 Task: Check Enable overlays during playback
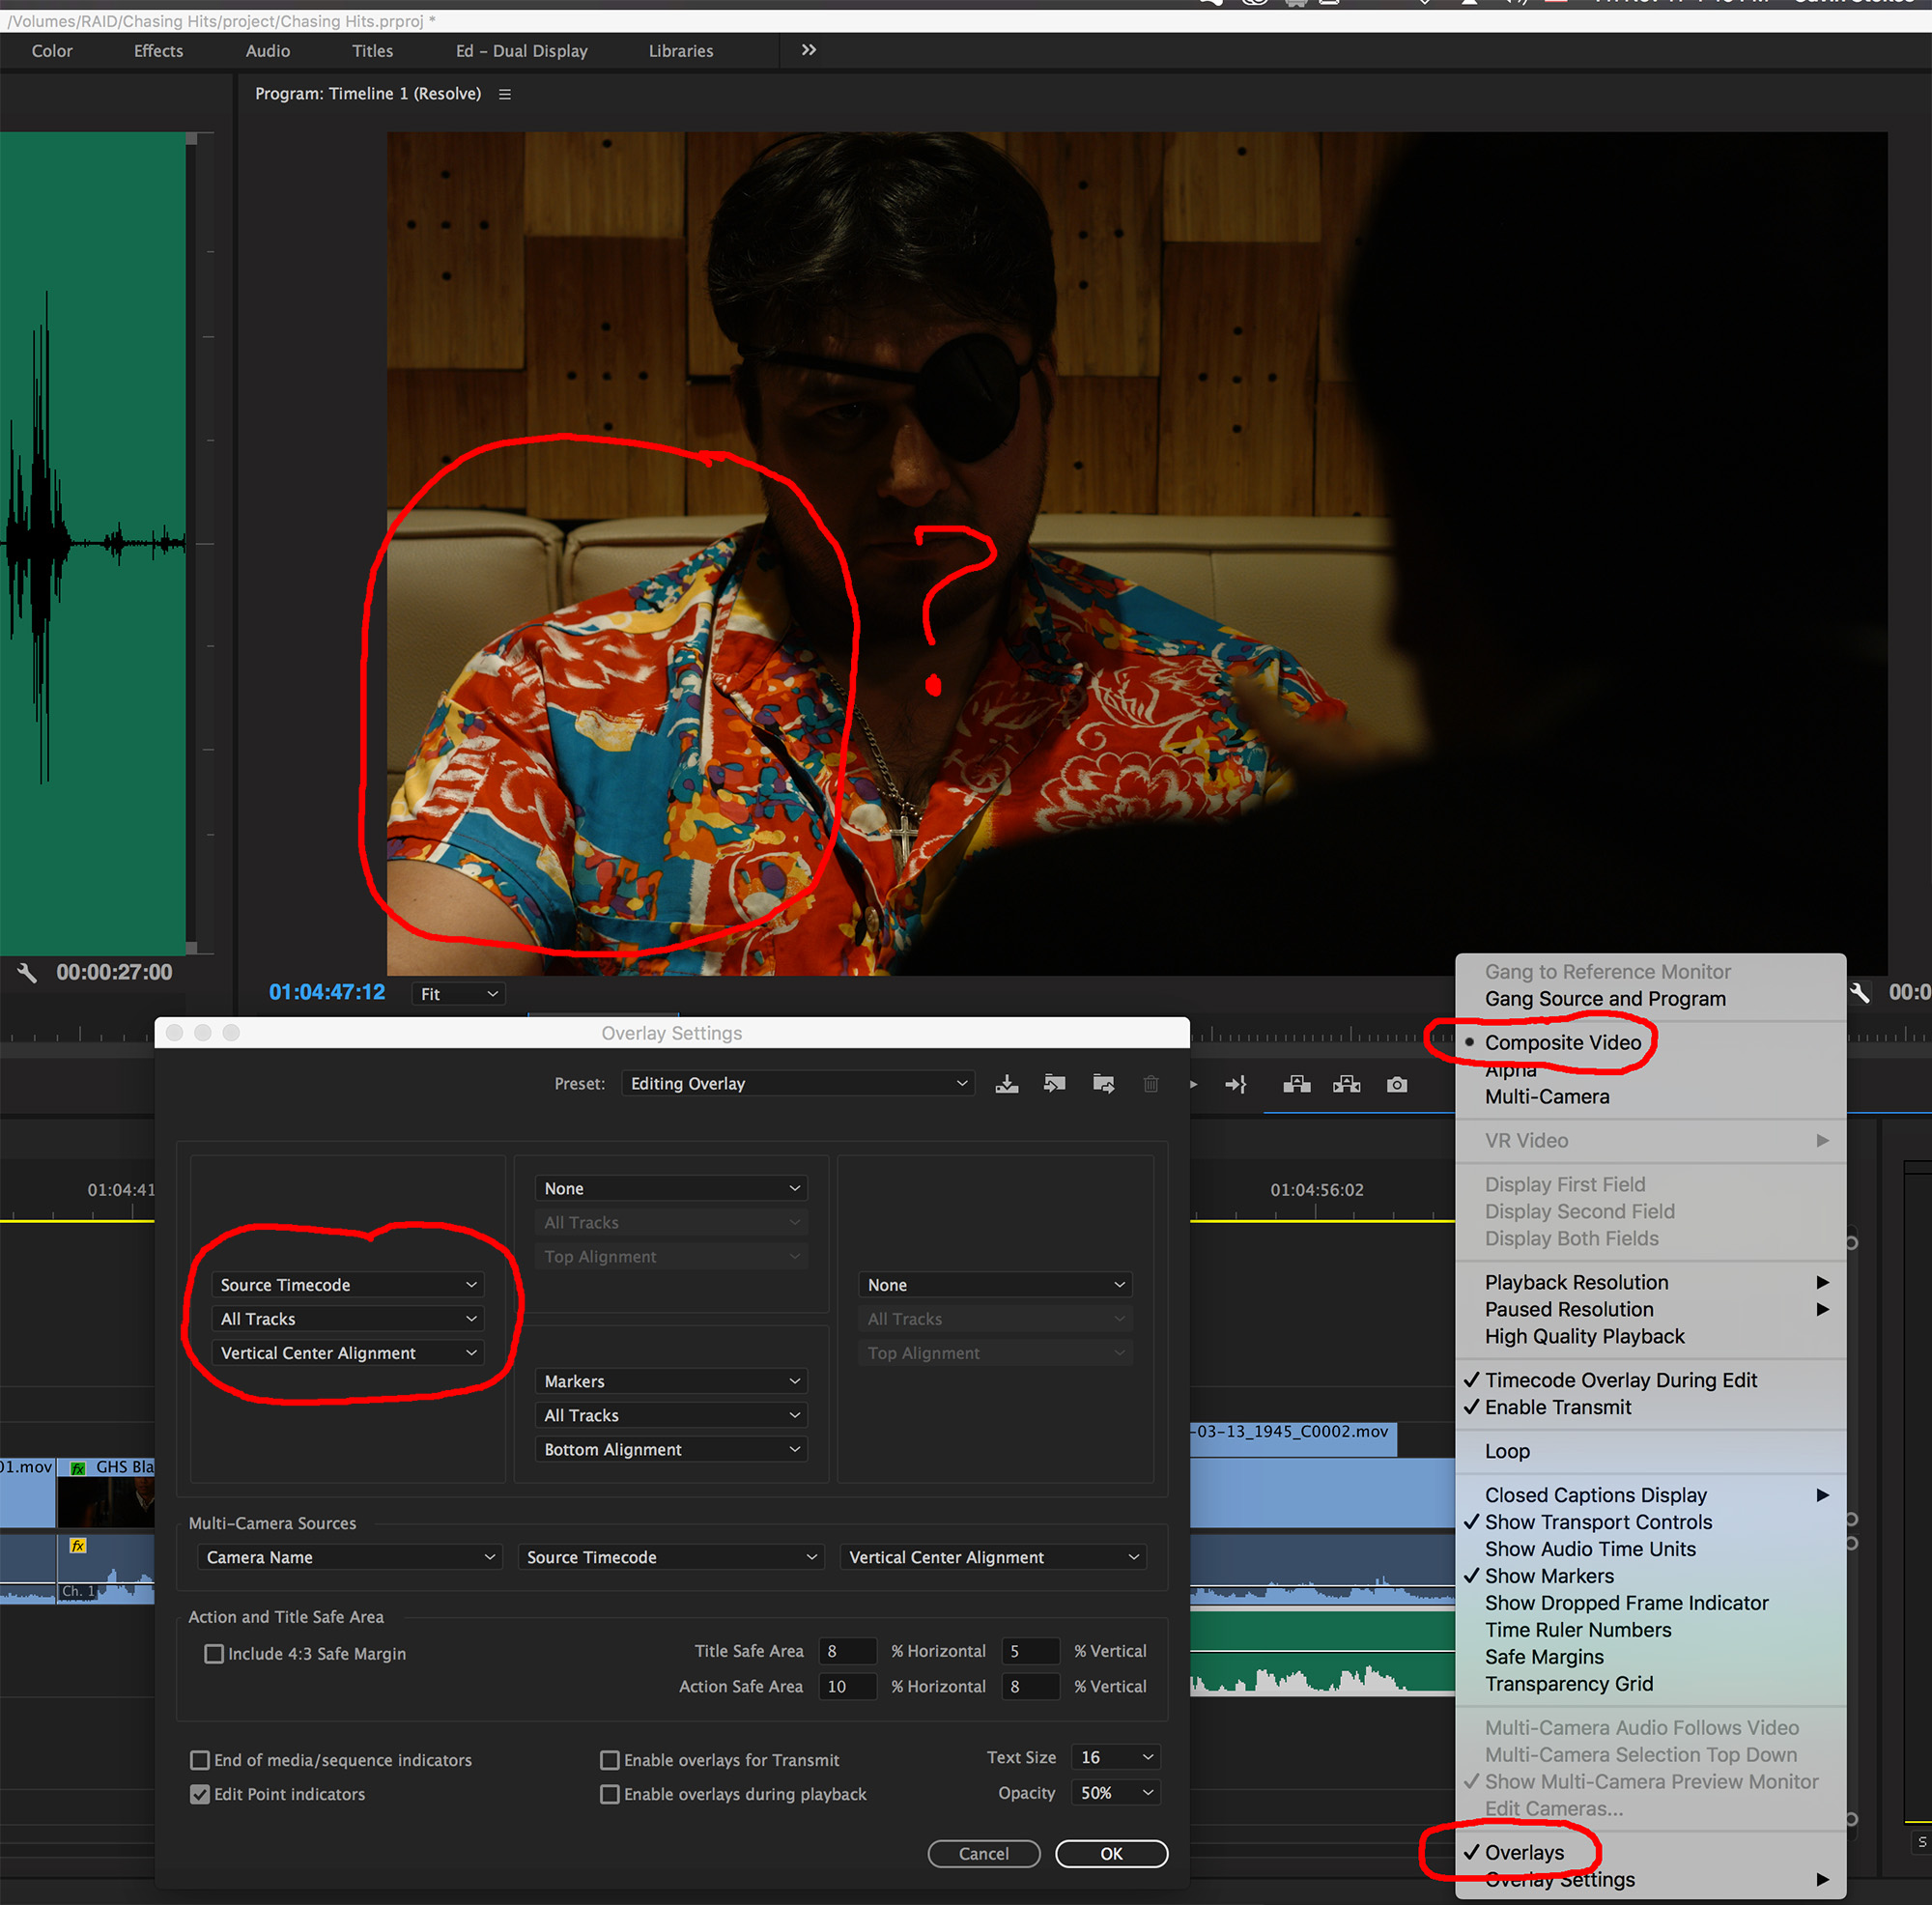coord(609,1793)
